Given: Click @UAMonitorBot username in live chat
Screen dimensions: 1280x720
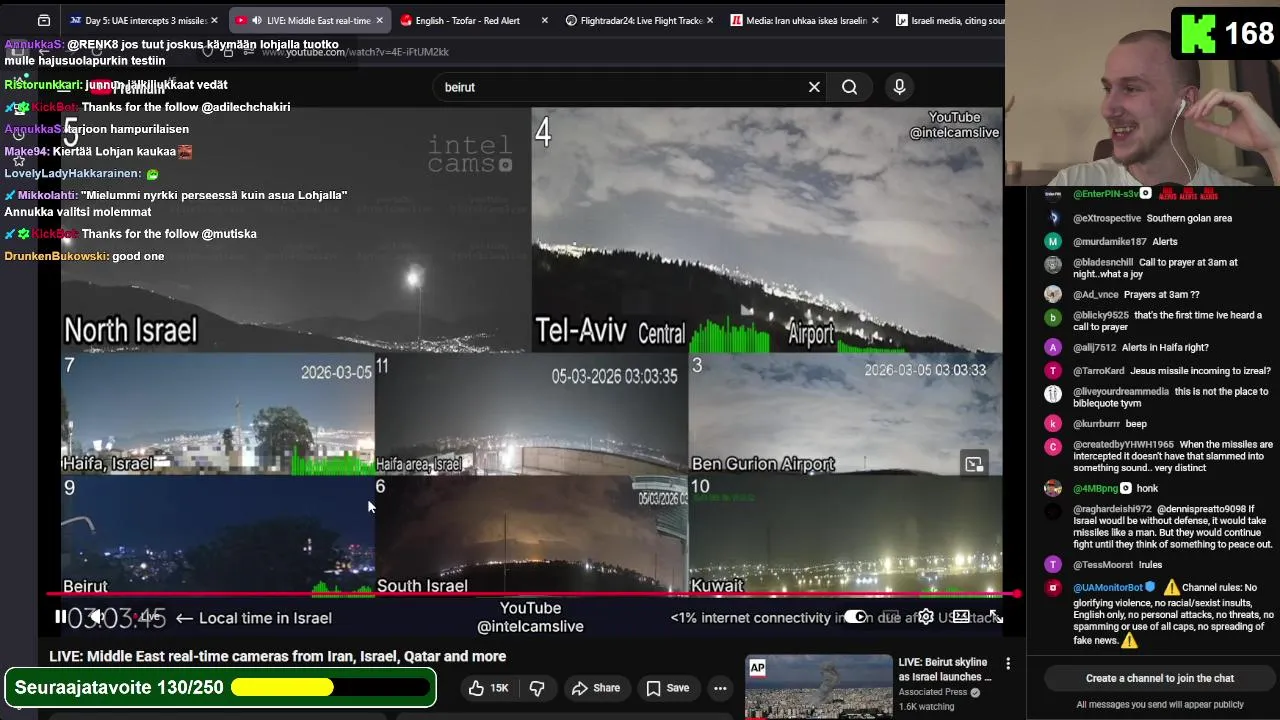Looking at the screenshot, I should pyautogui.click(x=1108, y=588).
